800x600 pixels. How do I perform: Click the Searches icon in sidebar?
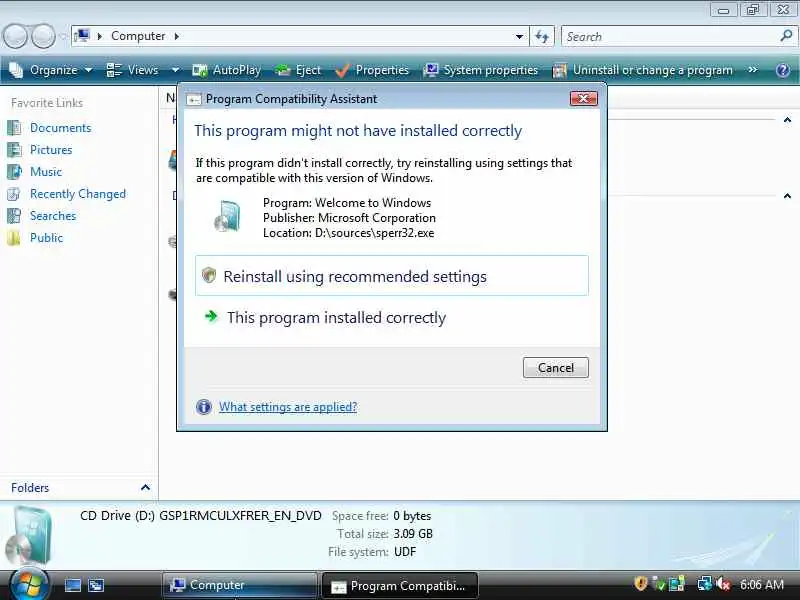tap(14, 216)
